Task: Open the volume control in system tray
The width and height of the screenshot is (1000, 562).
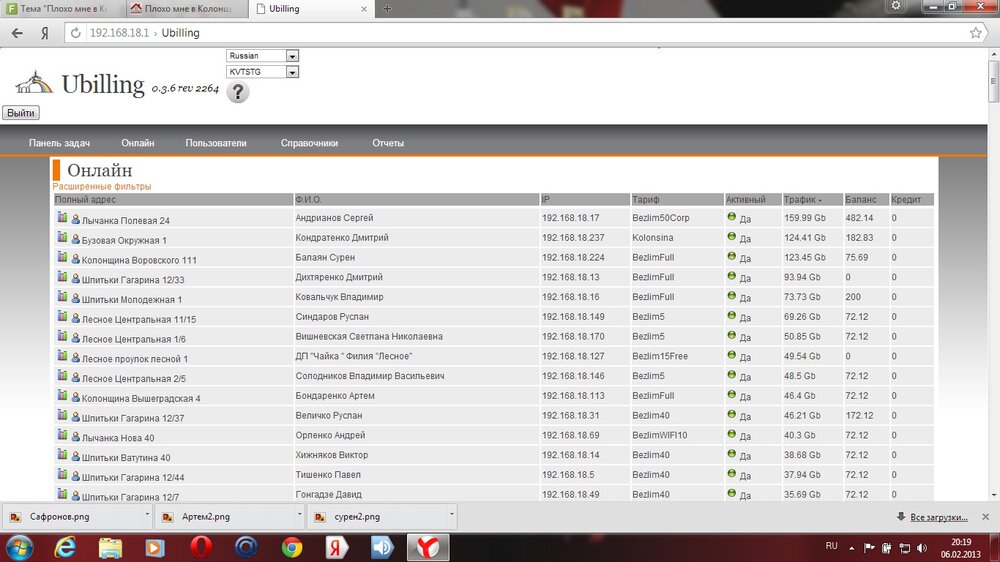Action: coord(922,548)
